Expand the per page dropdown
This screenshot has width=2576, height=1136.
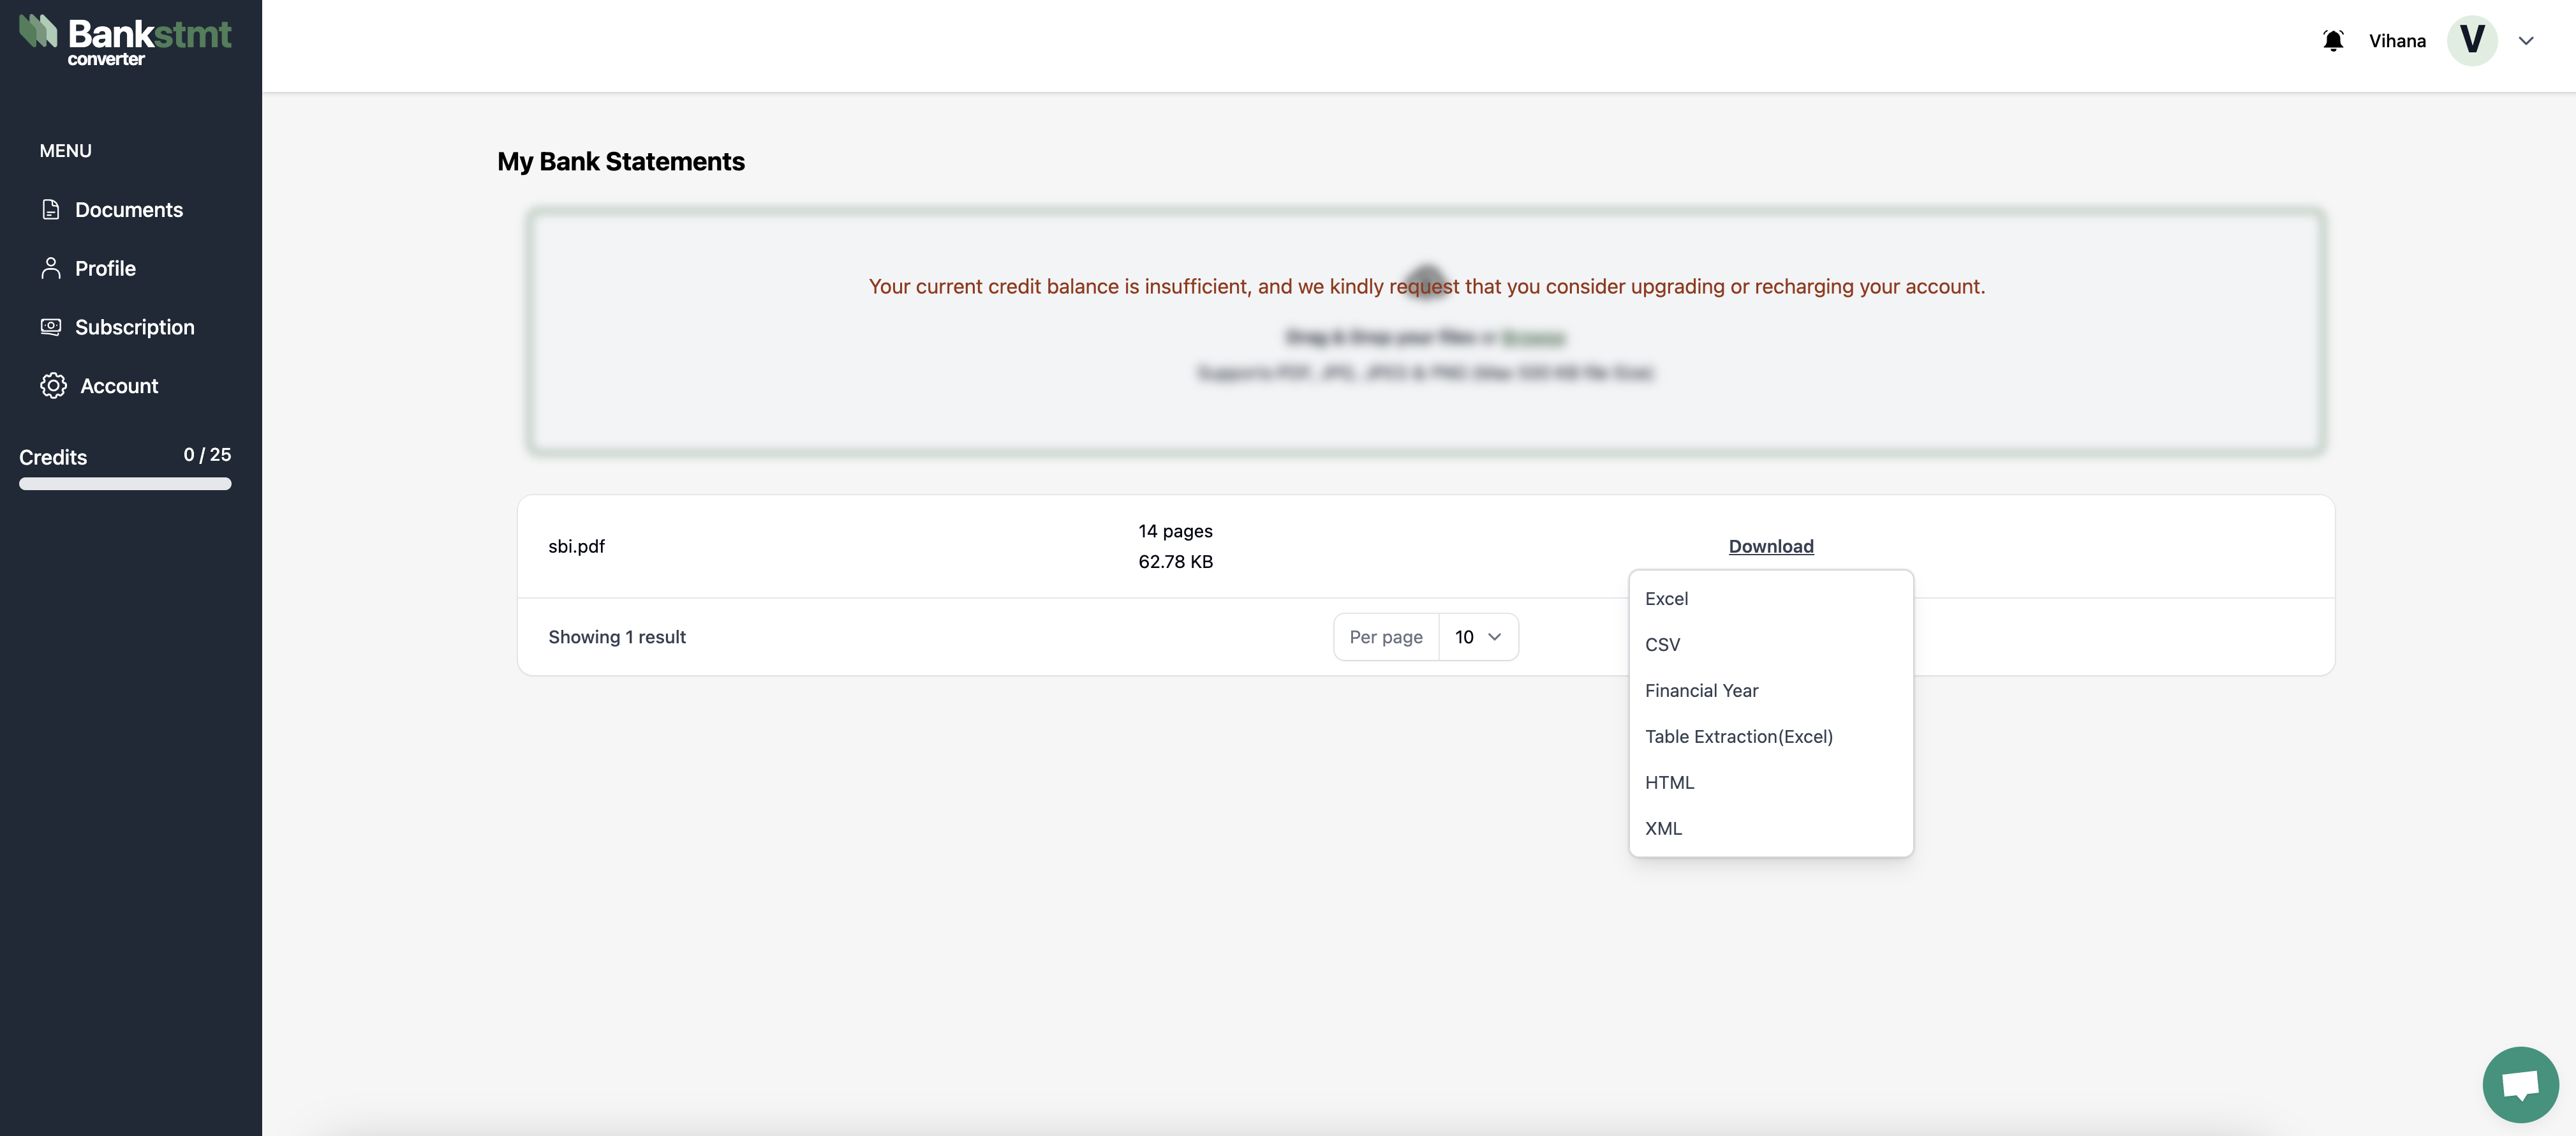tap(1478, 637)
